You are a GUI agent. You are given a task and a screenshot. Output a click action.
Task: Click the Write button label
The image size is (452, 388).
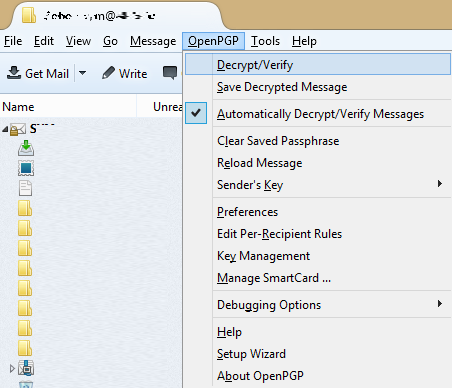[133, 73]
